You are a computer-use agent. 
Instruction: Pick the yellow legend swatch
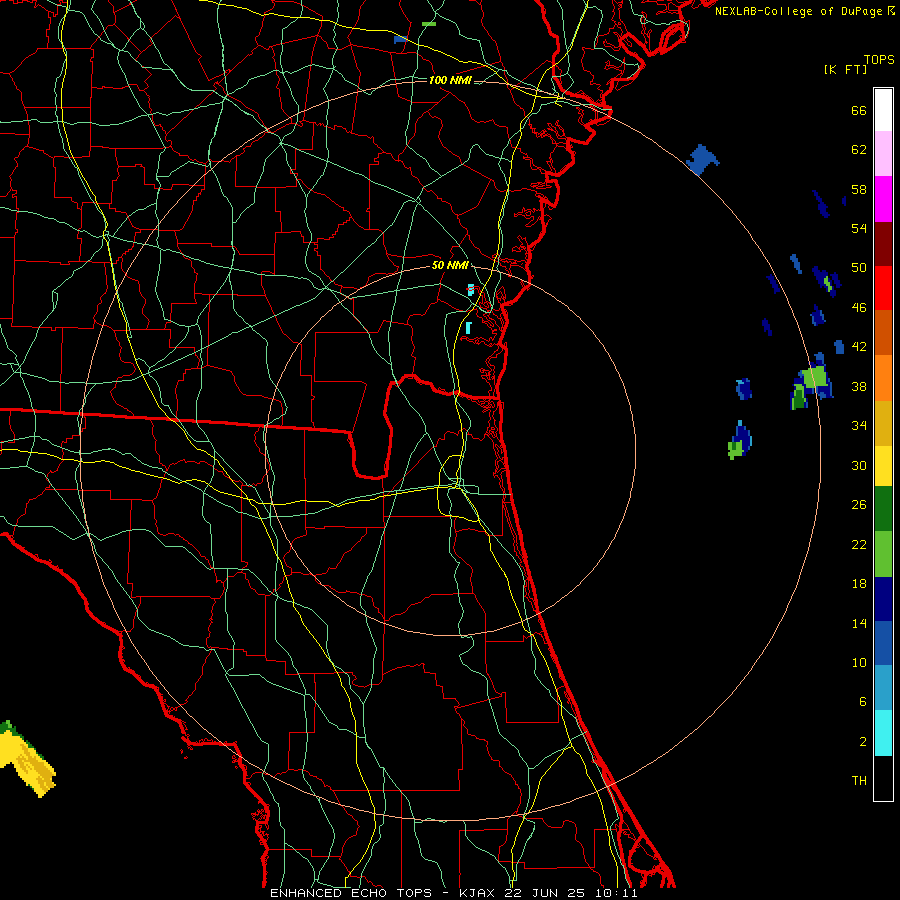click(x=883, y=466)
